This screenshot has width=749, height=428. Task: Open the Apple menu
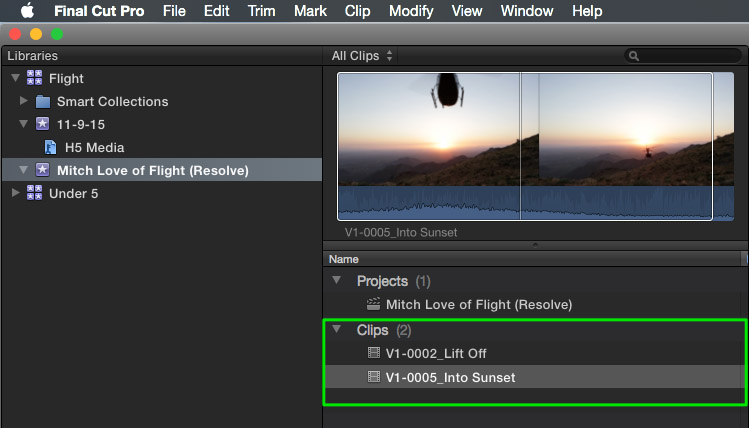[27, 11]
